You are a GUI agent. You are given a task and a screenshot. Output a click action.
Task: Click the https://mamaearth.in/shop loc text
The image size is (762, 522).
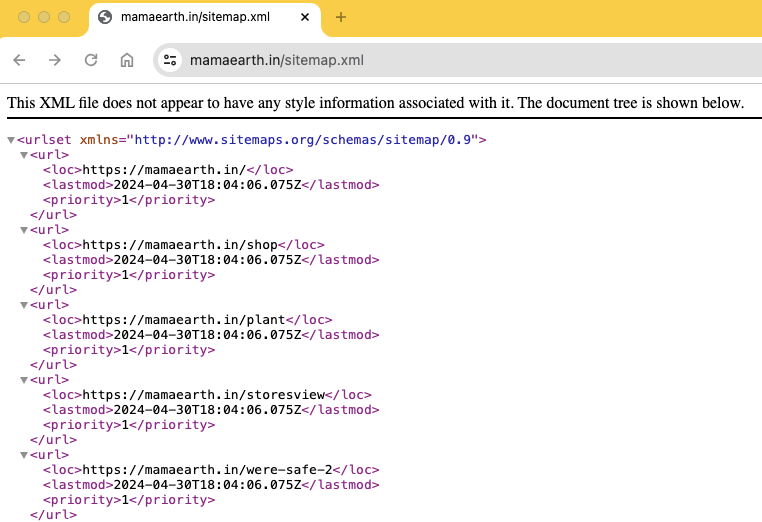pyautogui.click(x=179, y=245)
